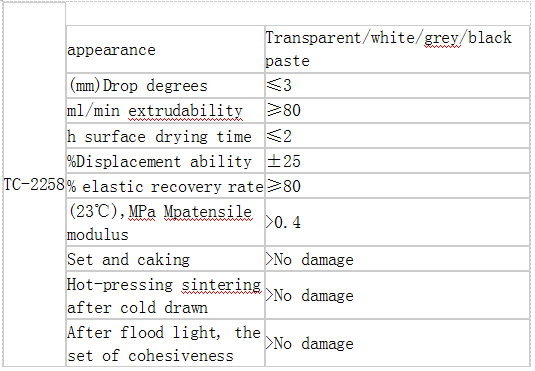Click the underlined word sintering
This screenshot has height=371, width=535.
(221, 285)
